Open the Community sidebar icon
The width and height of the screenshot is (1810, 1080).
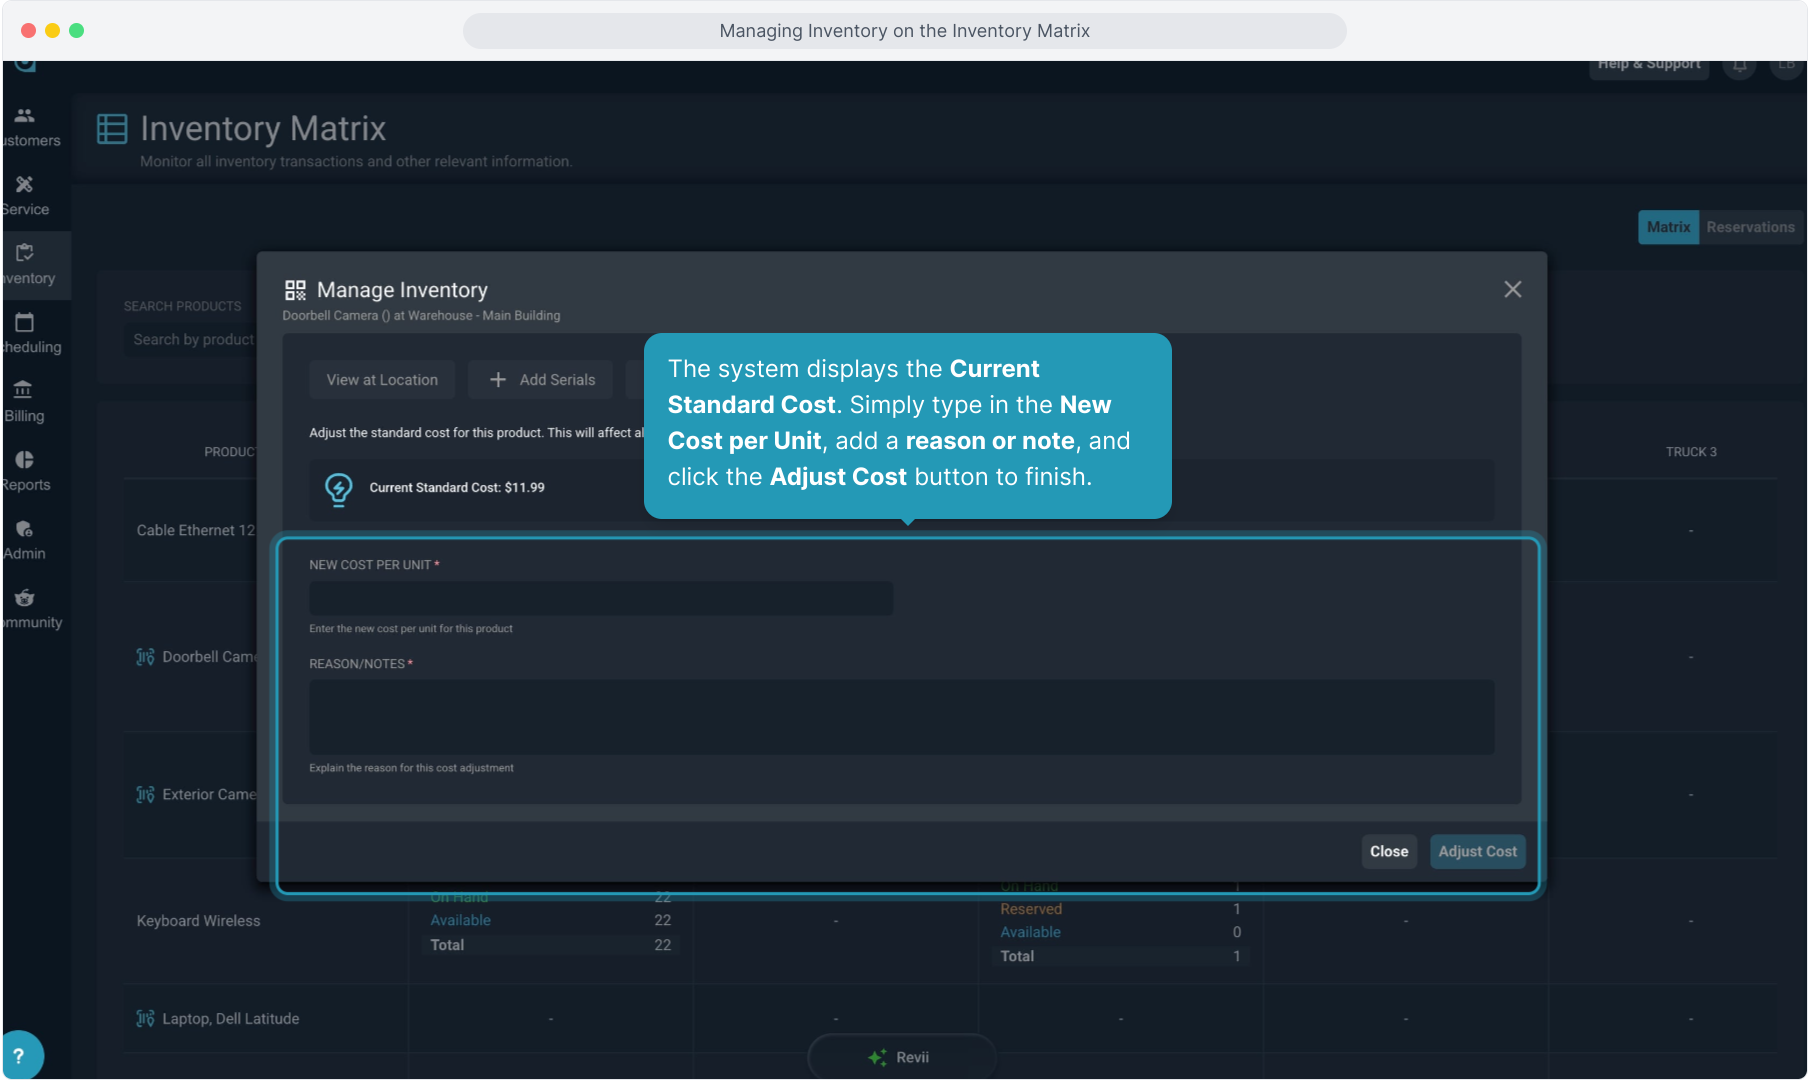click(25, 598)
